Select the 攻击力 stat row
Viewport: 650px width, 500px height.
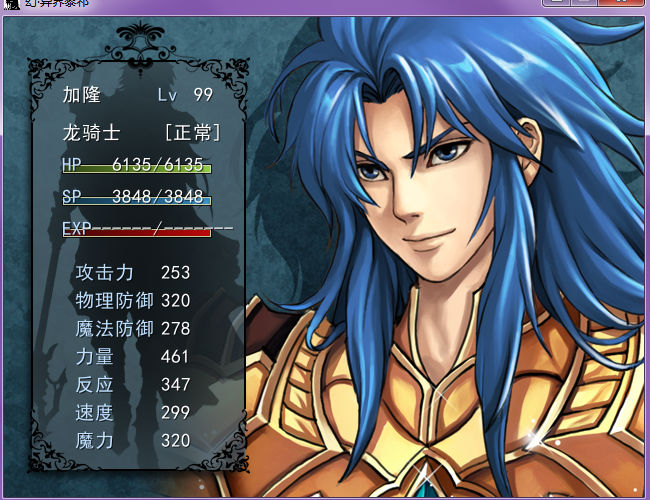tap(133, 273)
